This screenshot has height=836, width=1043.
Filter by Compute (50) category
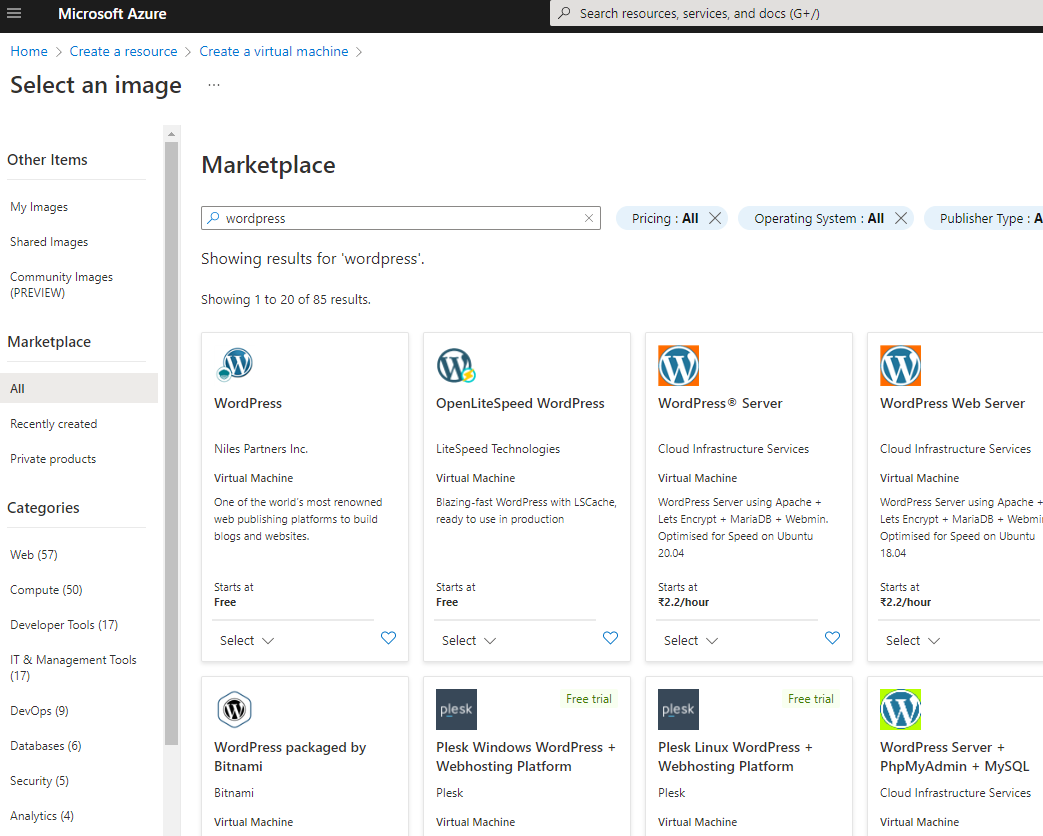(47, 590)
